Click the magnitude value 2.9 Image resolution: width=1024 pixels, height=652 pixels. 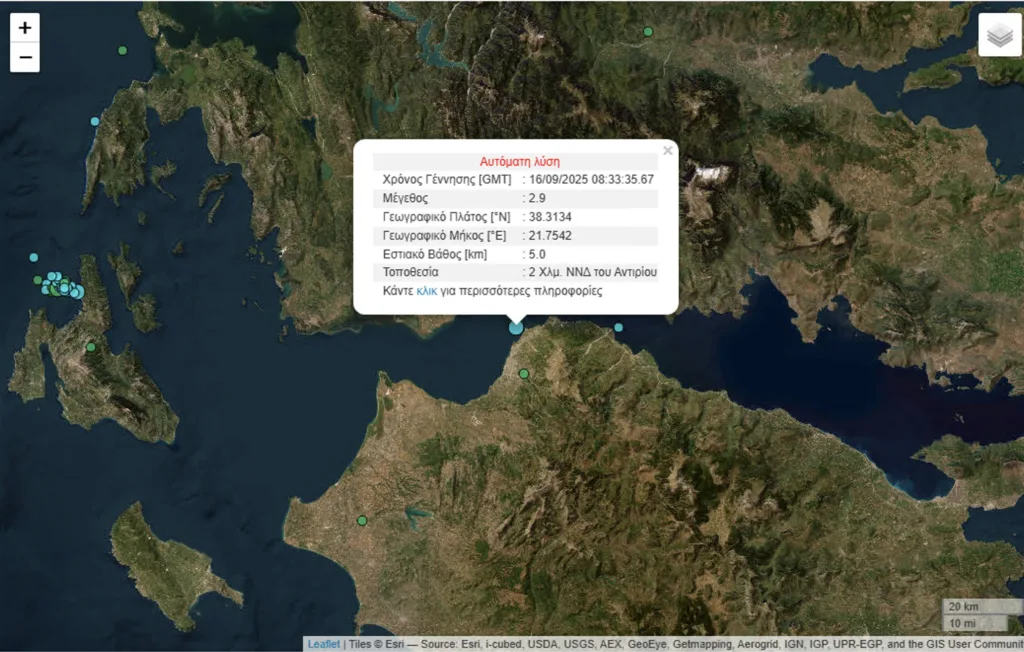(537, 198)
